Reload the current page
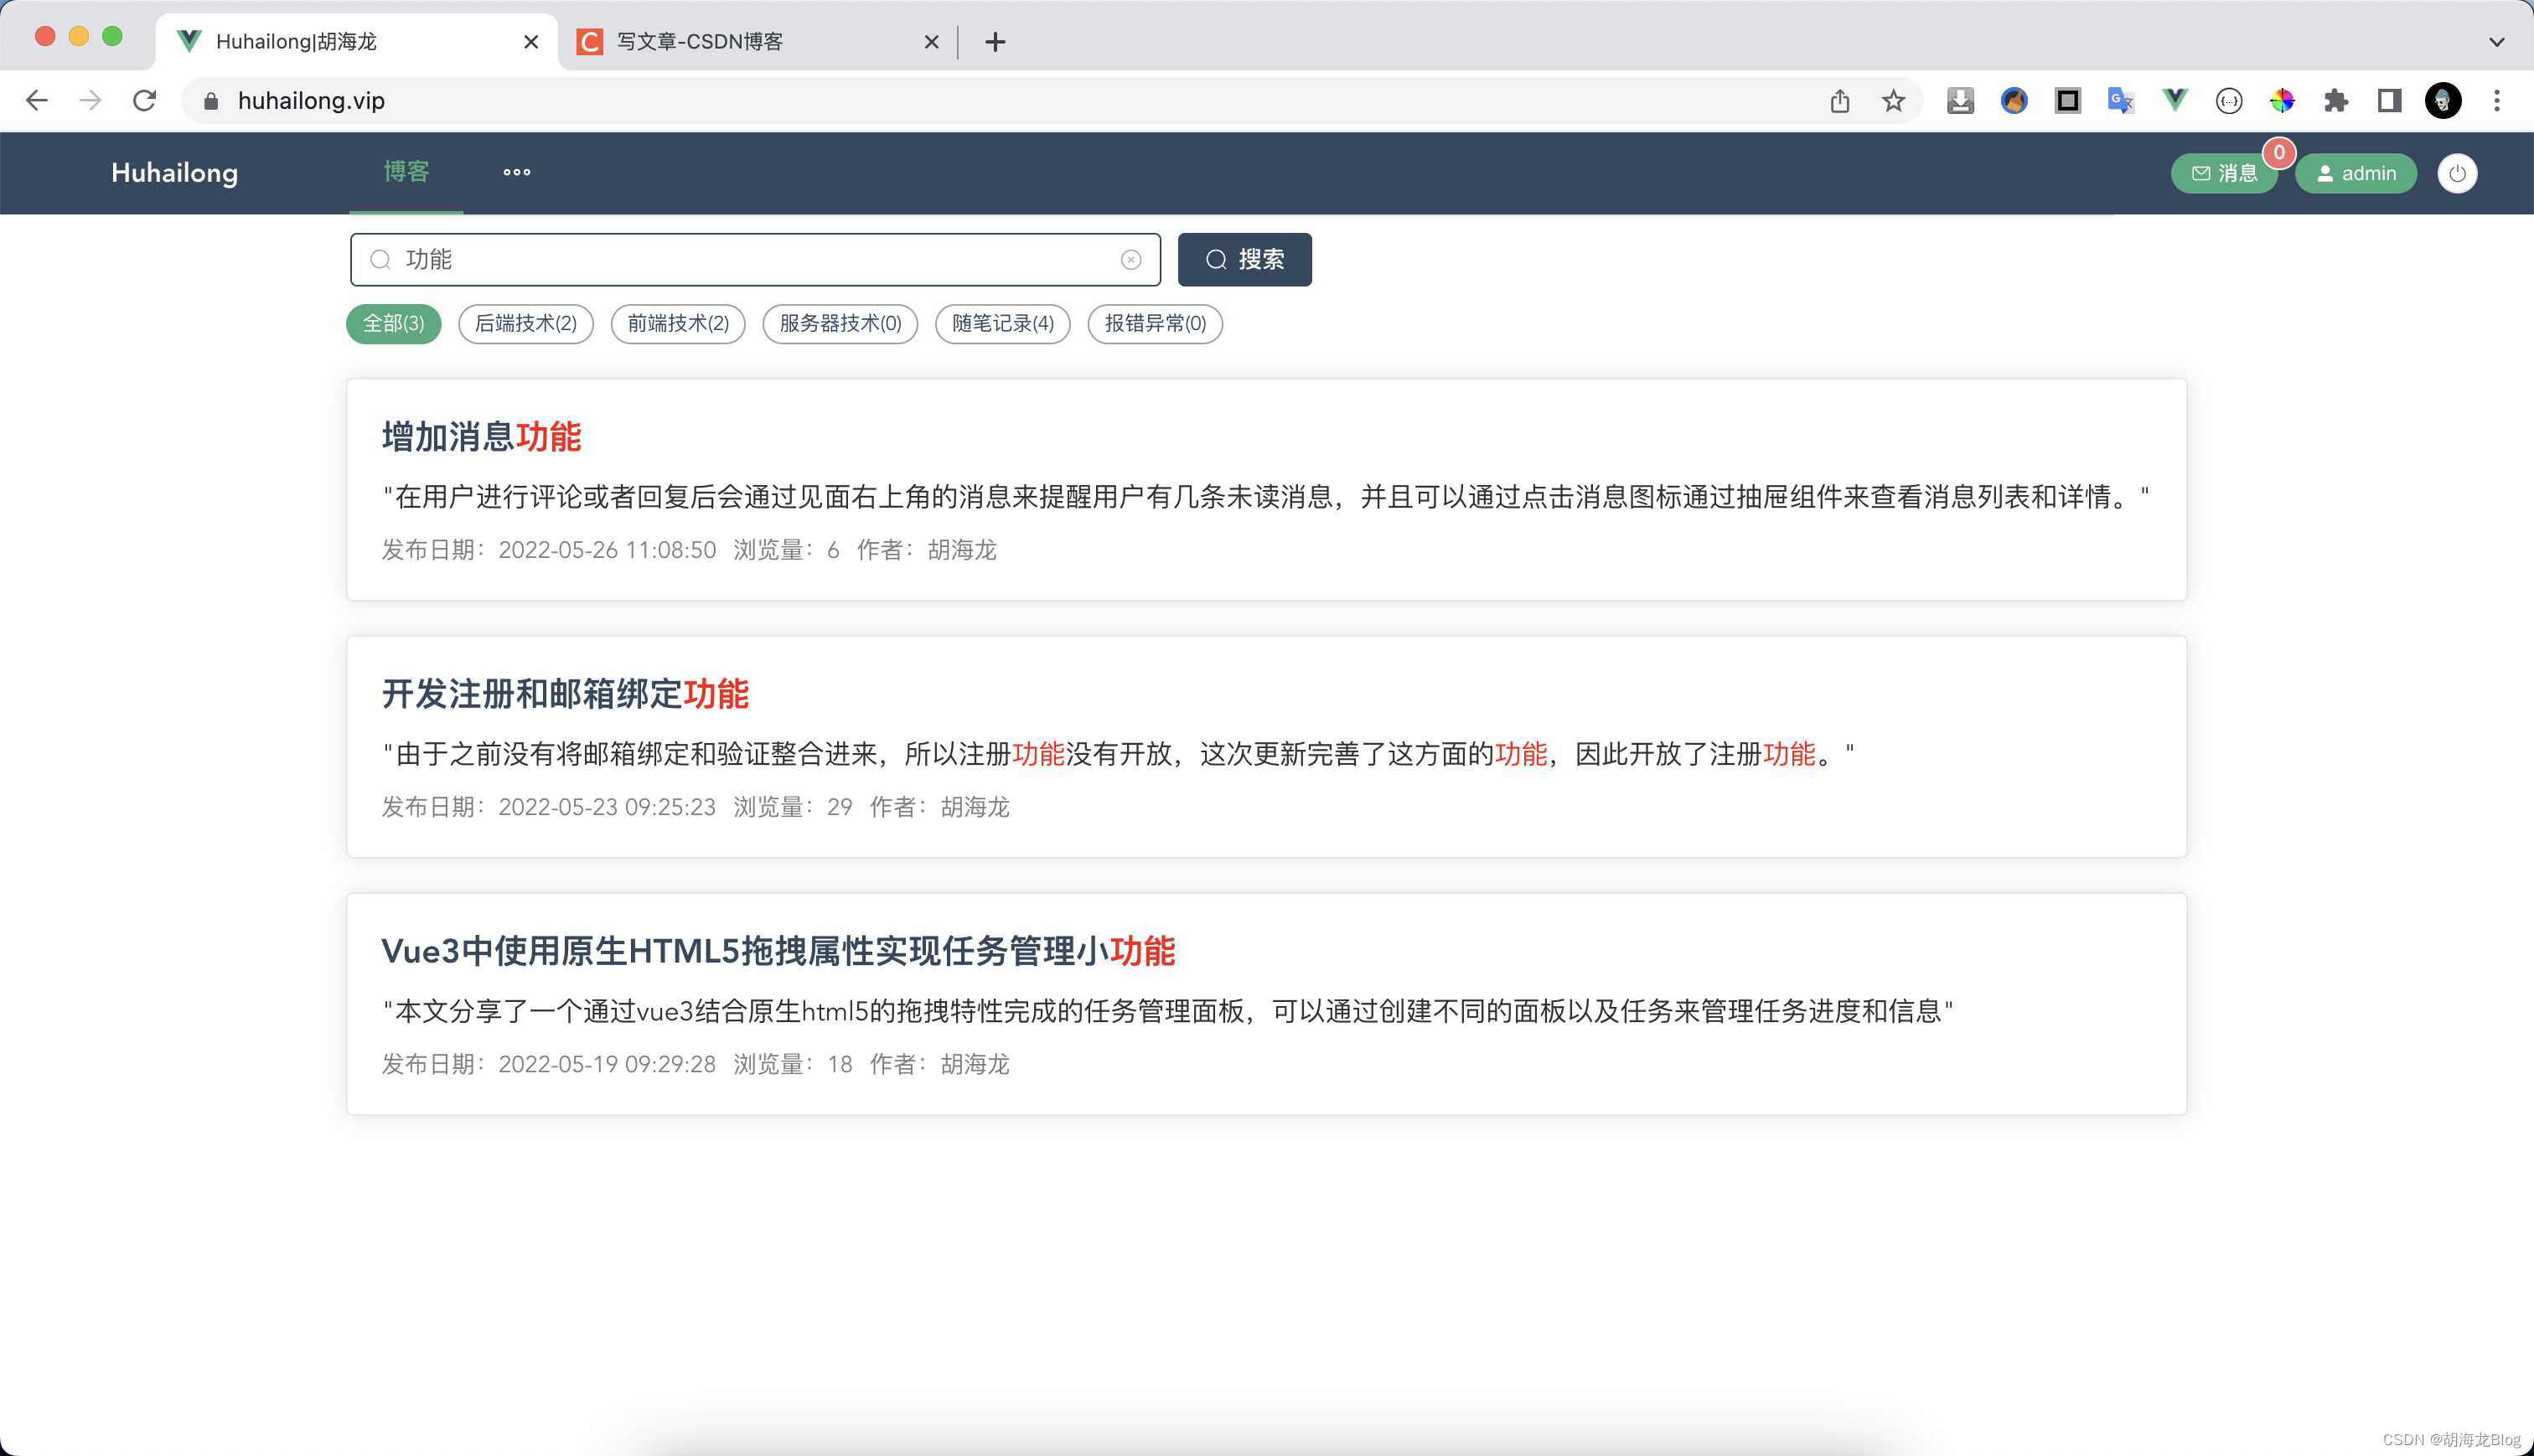 point(144,101)
